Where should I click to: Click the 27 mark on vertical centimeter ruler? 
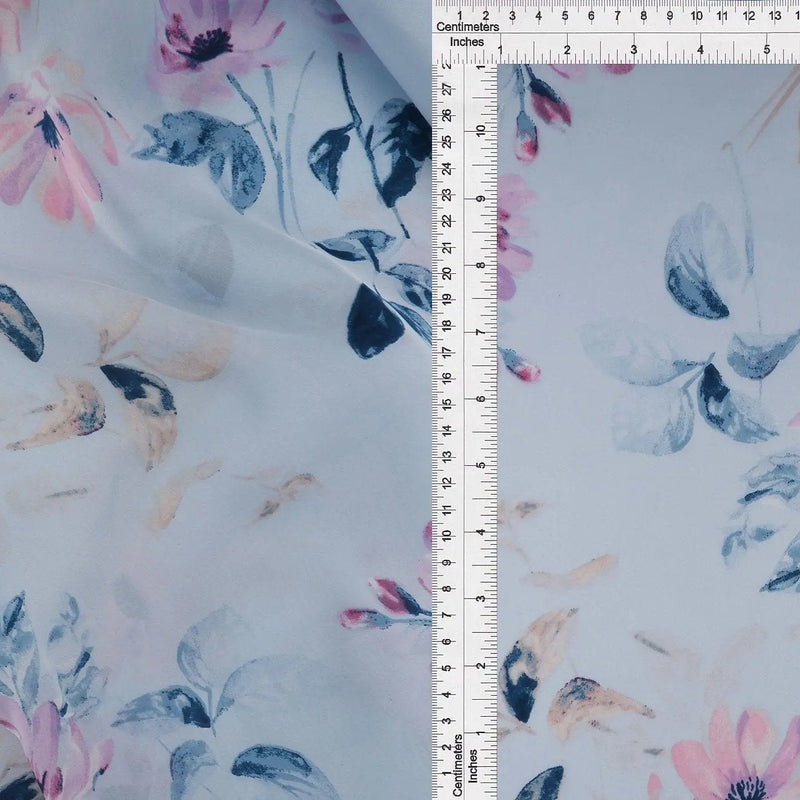[447, 89]
